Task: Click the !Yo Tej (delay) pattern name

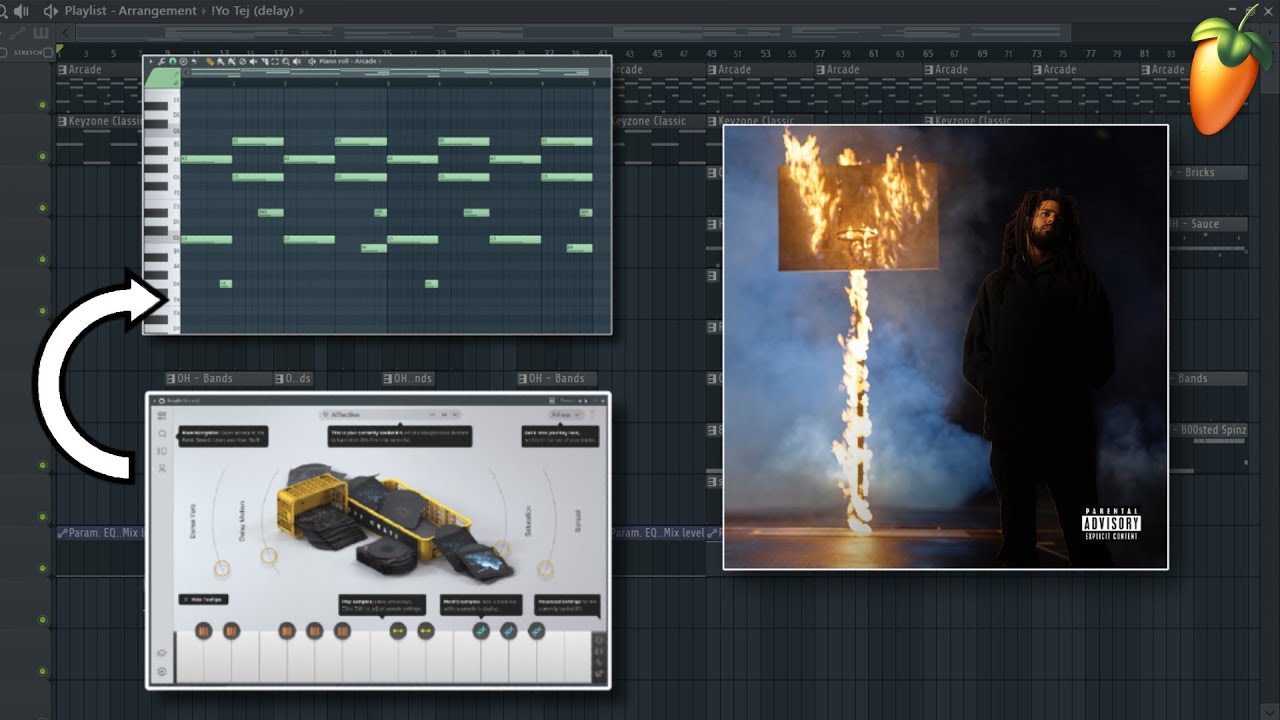Action: point(253,11)
